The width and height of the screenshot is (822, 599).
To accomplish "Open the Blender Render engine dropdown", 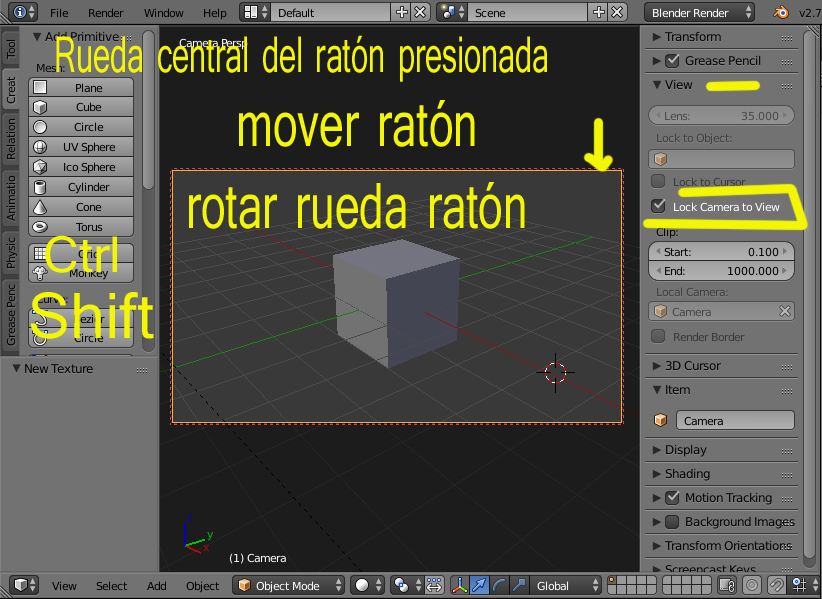I will tap(699, 13).
